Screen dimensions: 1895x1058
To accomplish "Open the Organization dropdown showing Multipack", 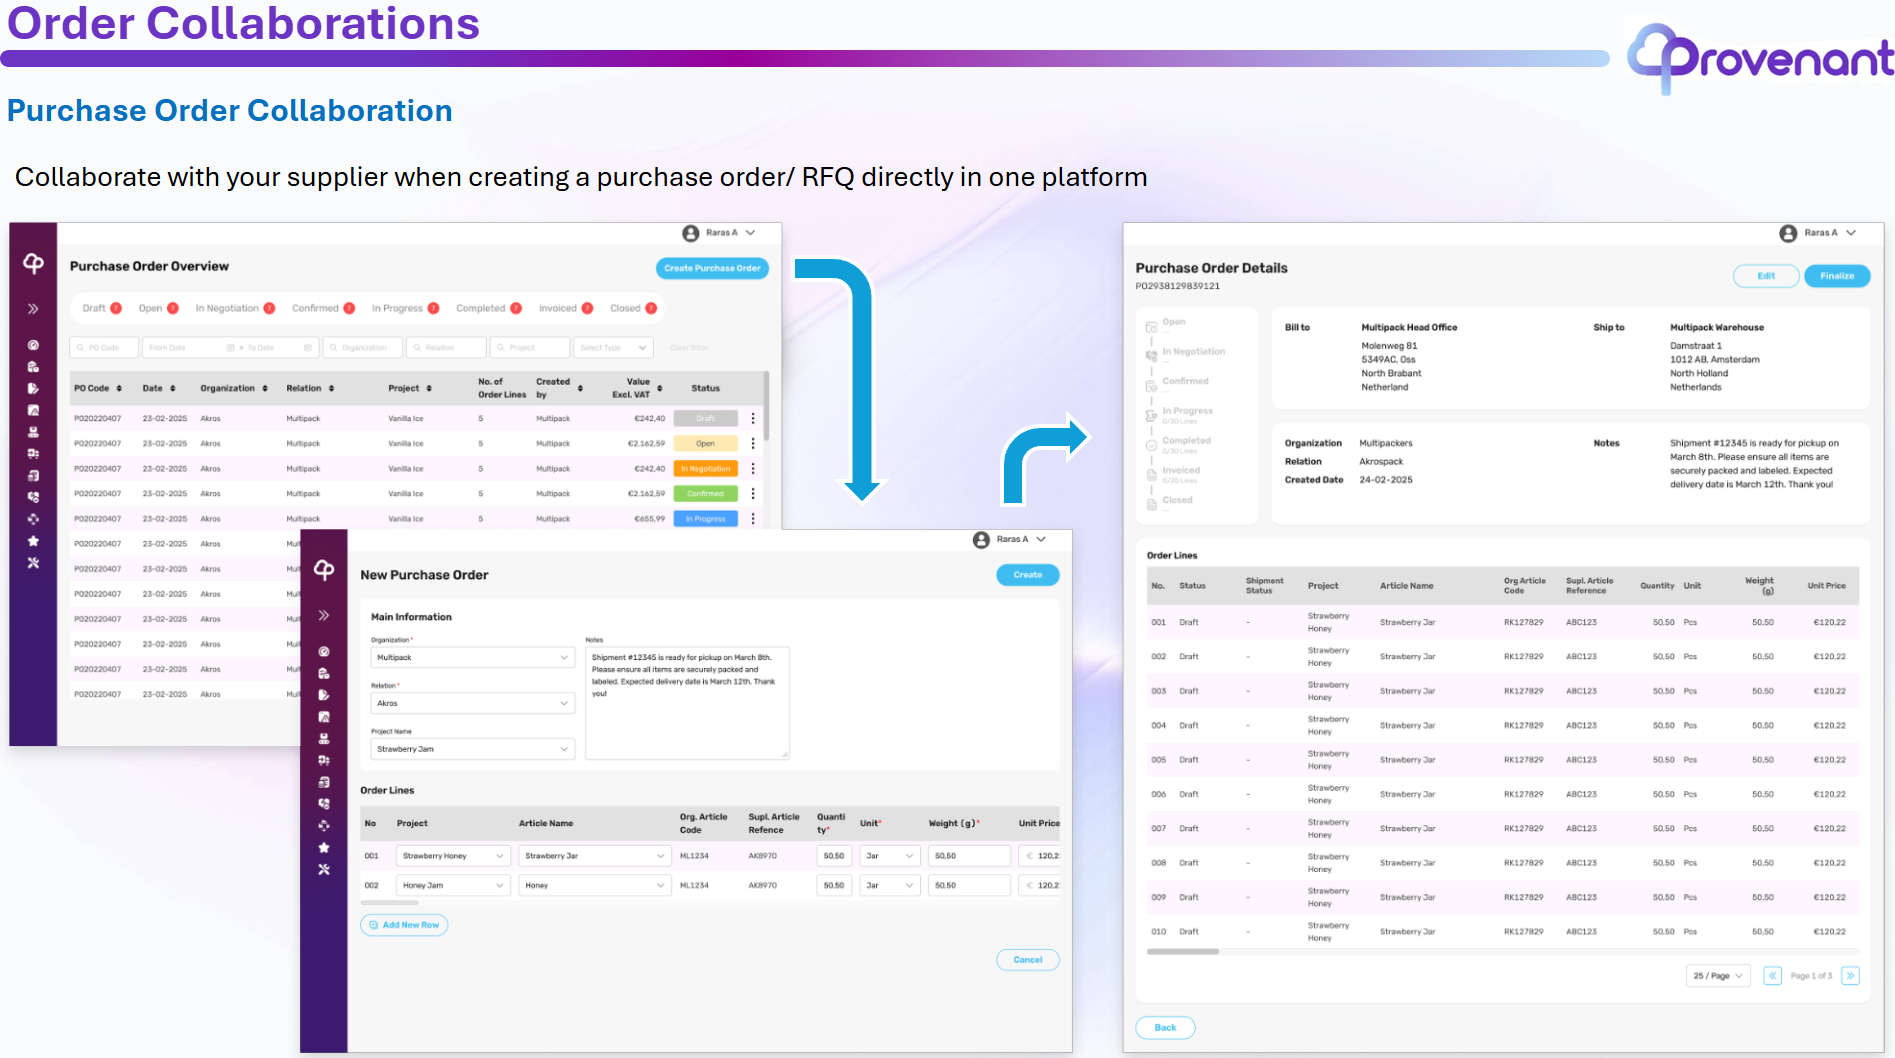I will pos(473,657).
